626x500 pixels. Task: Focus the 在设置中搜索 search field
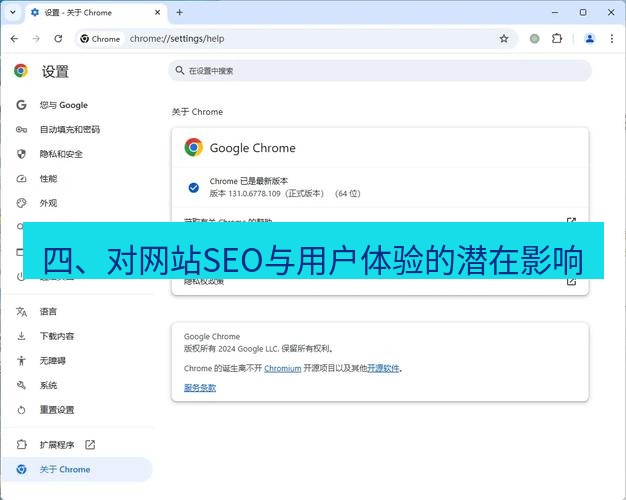click(x=380, y=71)
